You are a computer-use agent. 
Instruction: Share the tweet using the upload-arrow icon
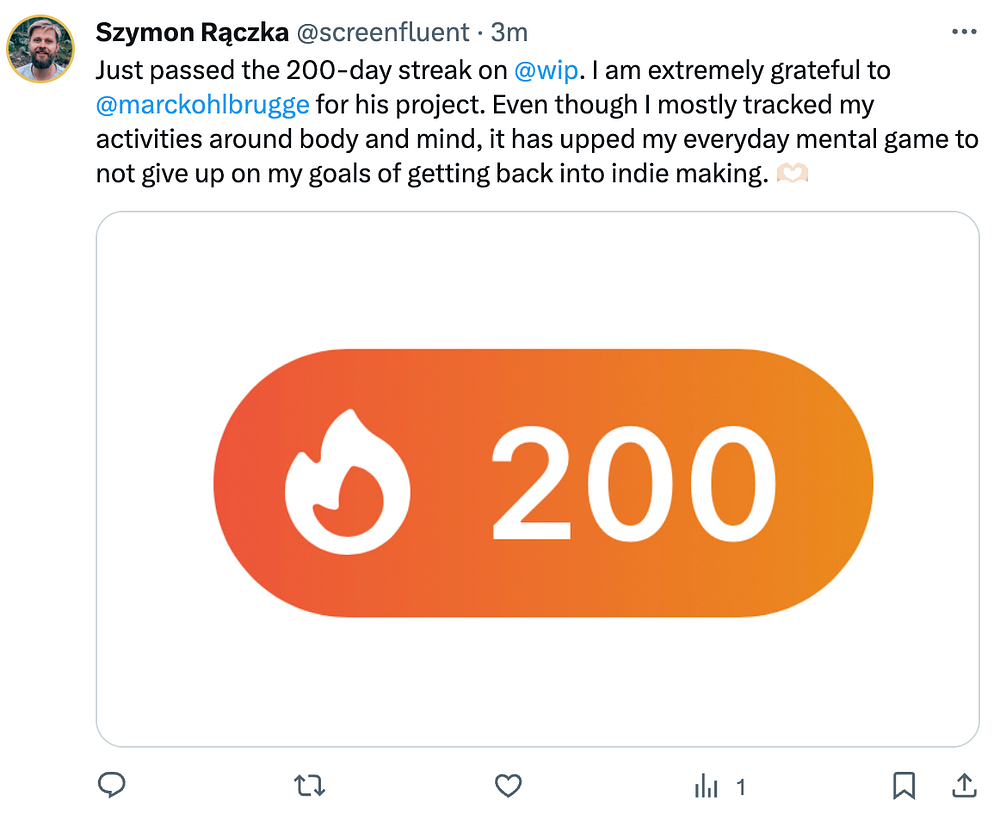[x=964, y=786]
